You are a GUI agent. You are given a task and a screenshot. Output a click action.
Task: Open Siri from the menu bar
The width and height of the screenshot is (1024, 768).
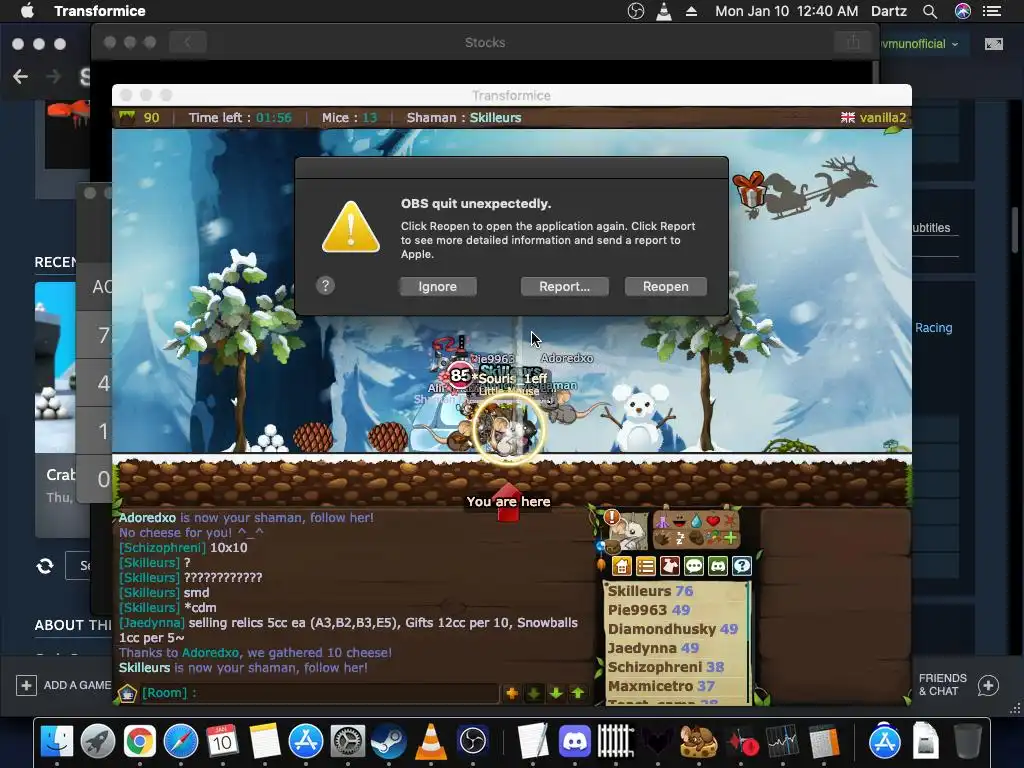[963, 11]
